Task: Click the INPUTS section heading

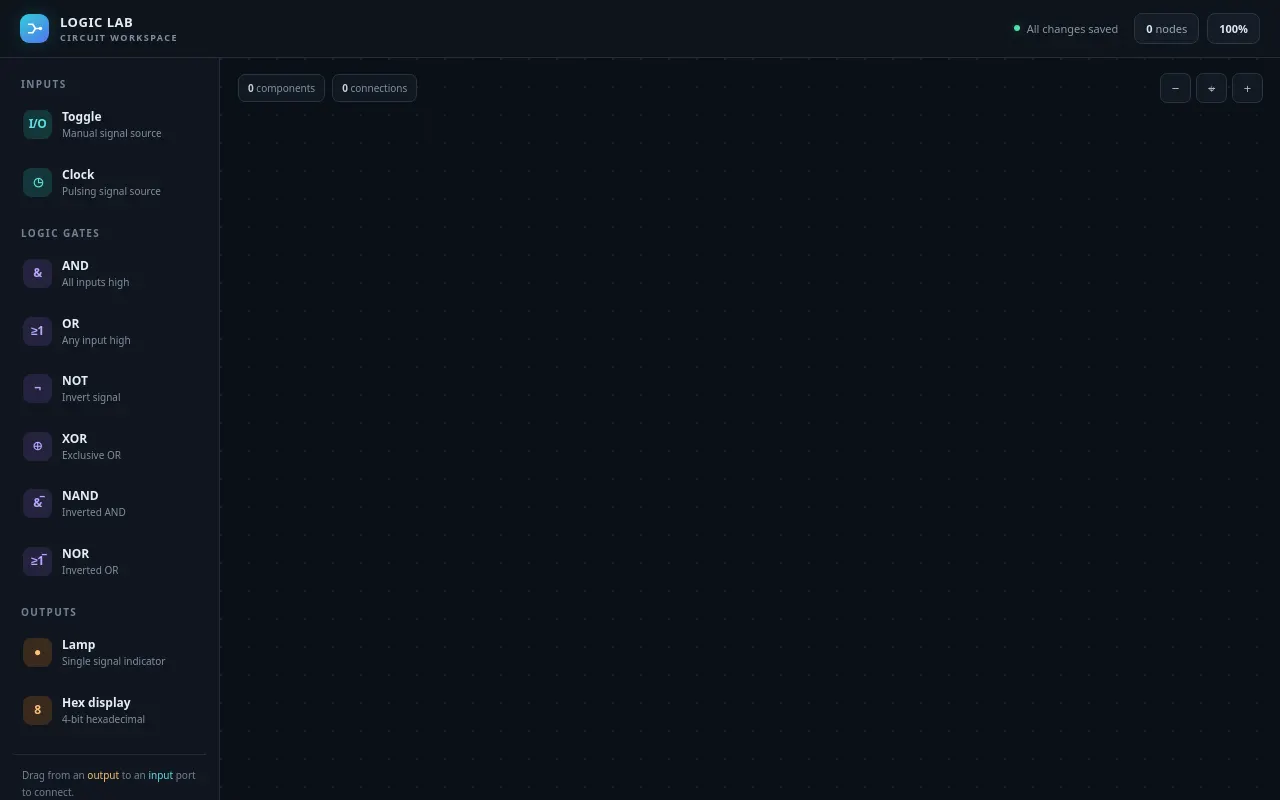Action: tap(44, 84)
